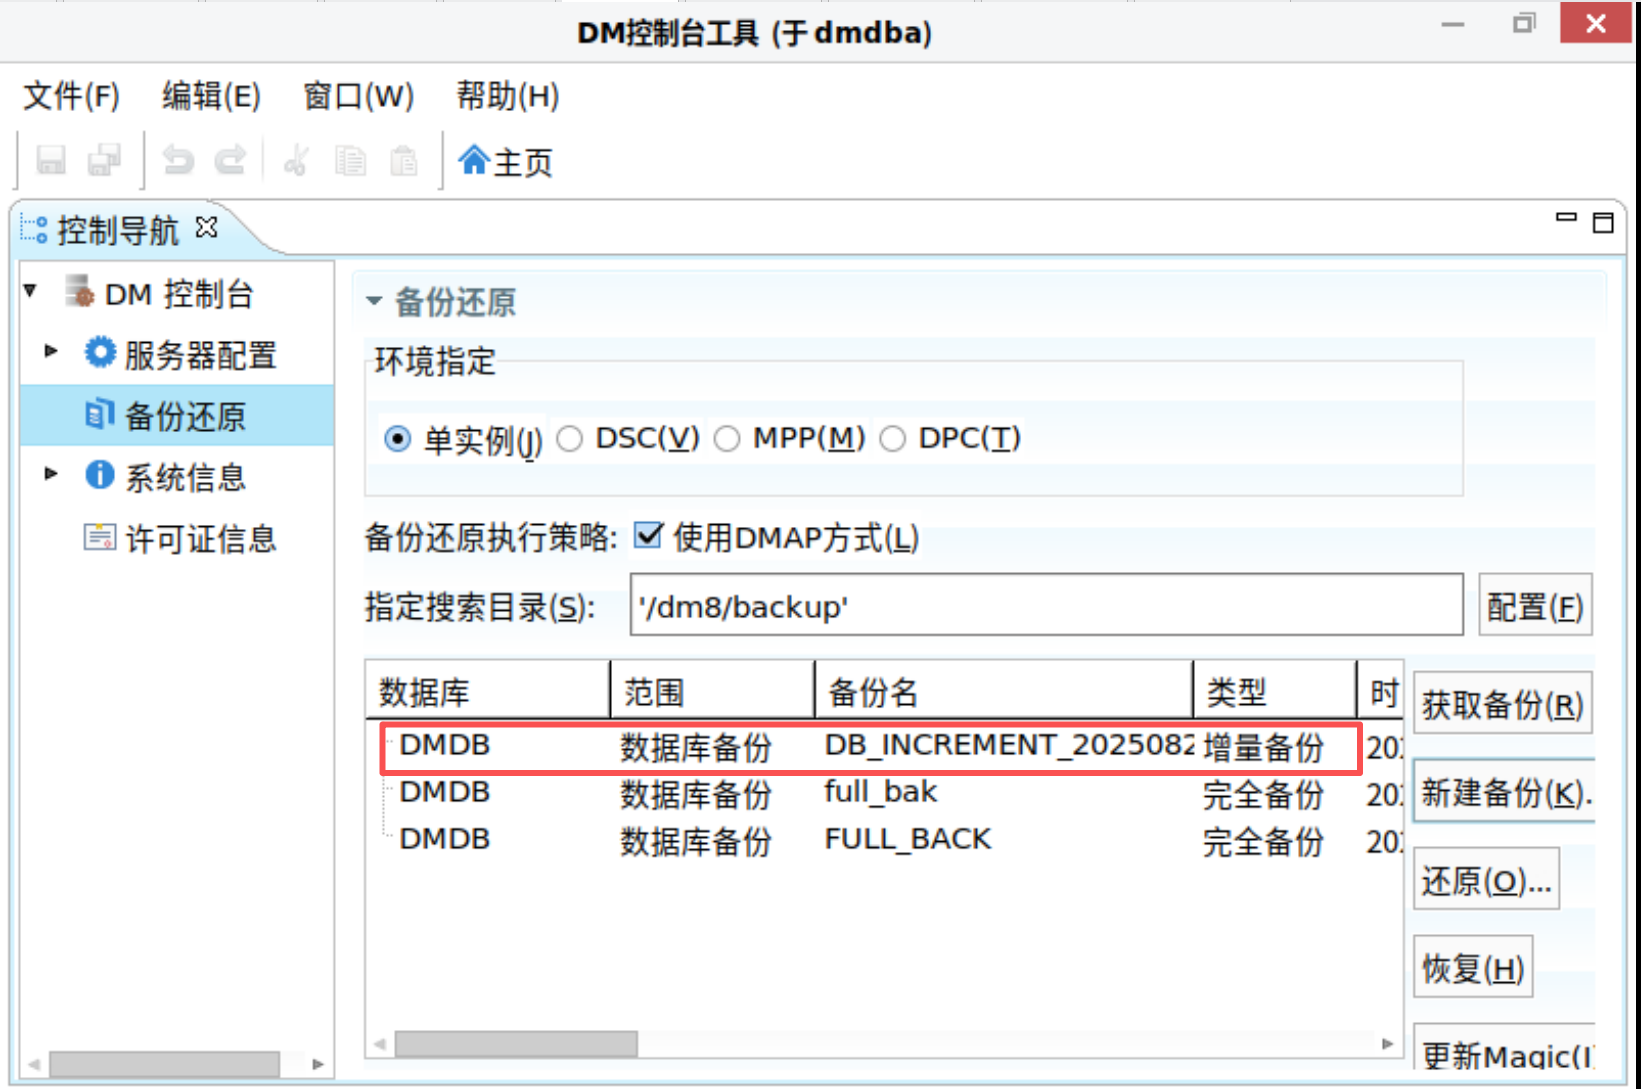Expand the 服务器配置 tree node
Image resolution: width=1641 pixels, height=1089 pixels.
pos(50,352)
